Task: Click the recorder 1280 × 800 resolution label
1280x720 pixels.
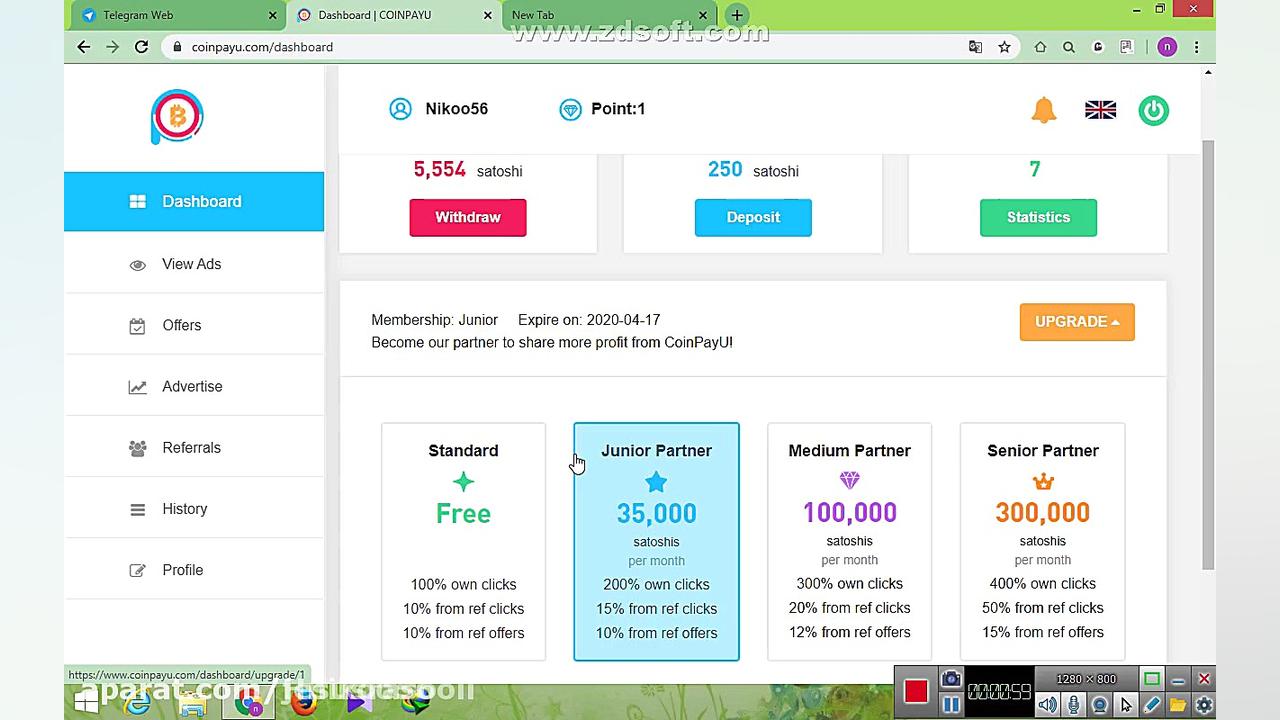Action: coord(1086,679)
